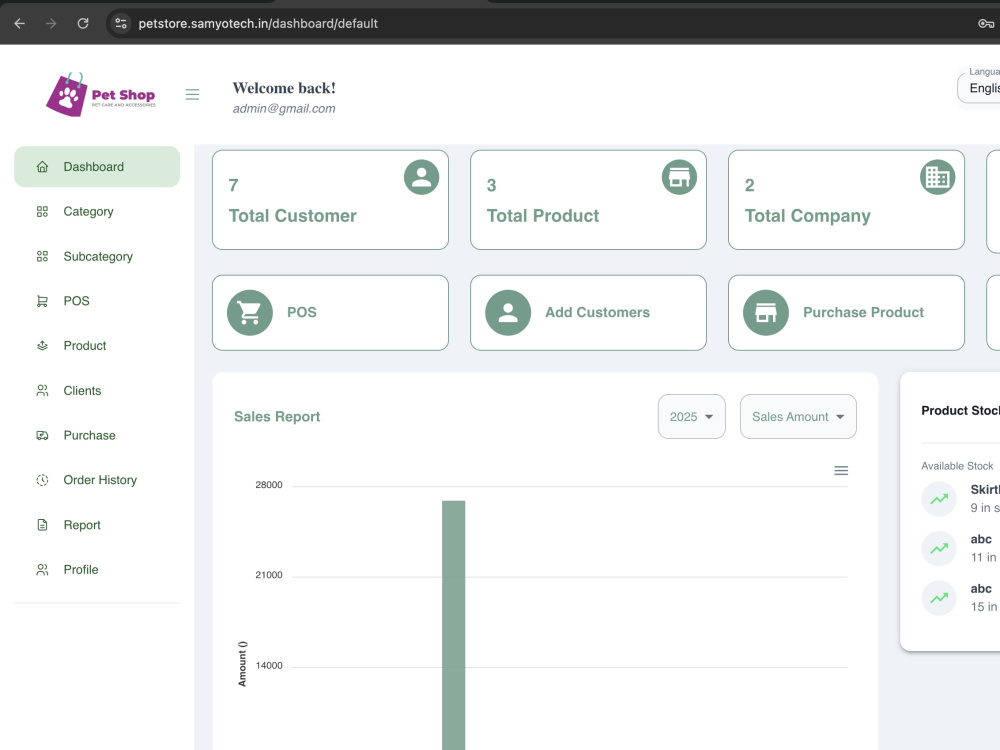Click the Clients people icon
This screenshot has width=1000, height=750.
[x=42, y=390]
